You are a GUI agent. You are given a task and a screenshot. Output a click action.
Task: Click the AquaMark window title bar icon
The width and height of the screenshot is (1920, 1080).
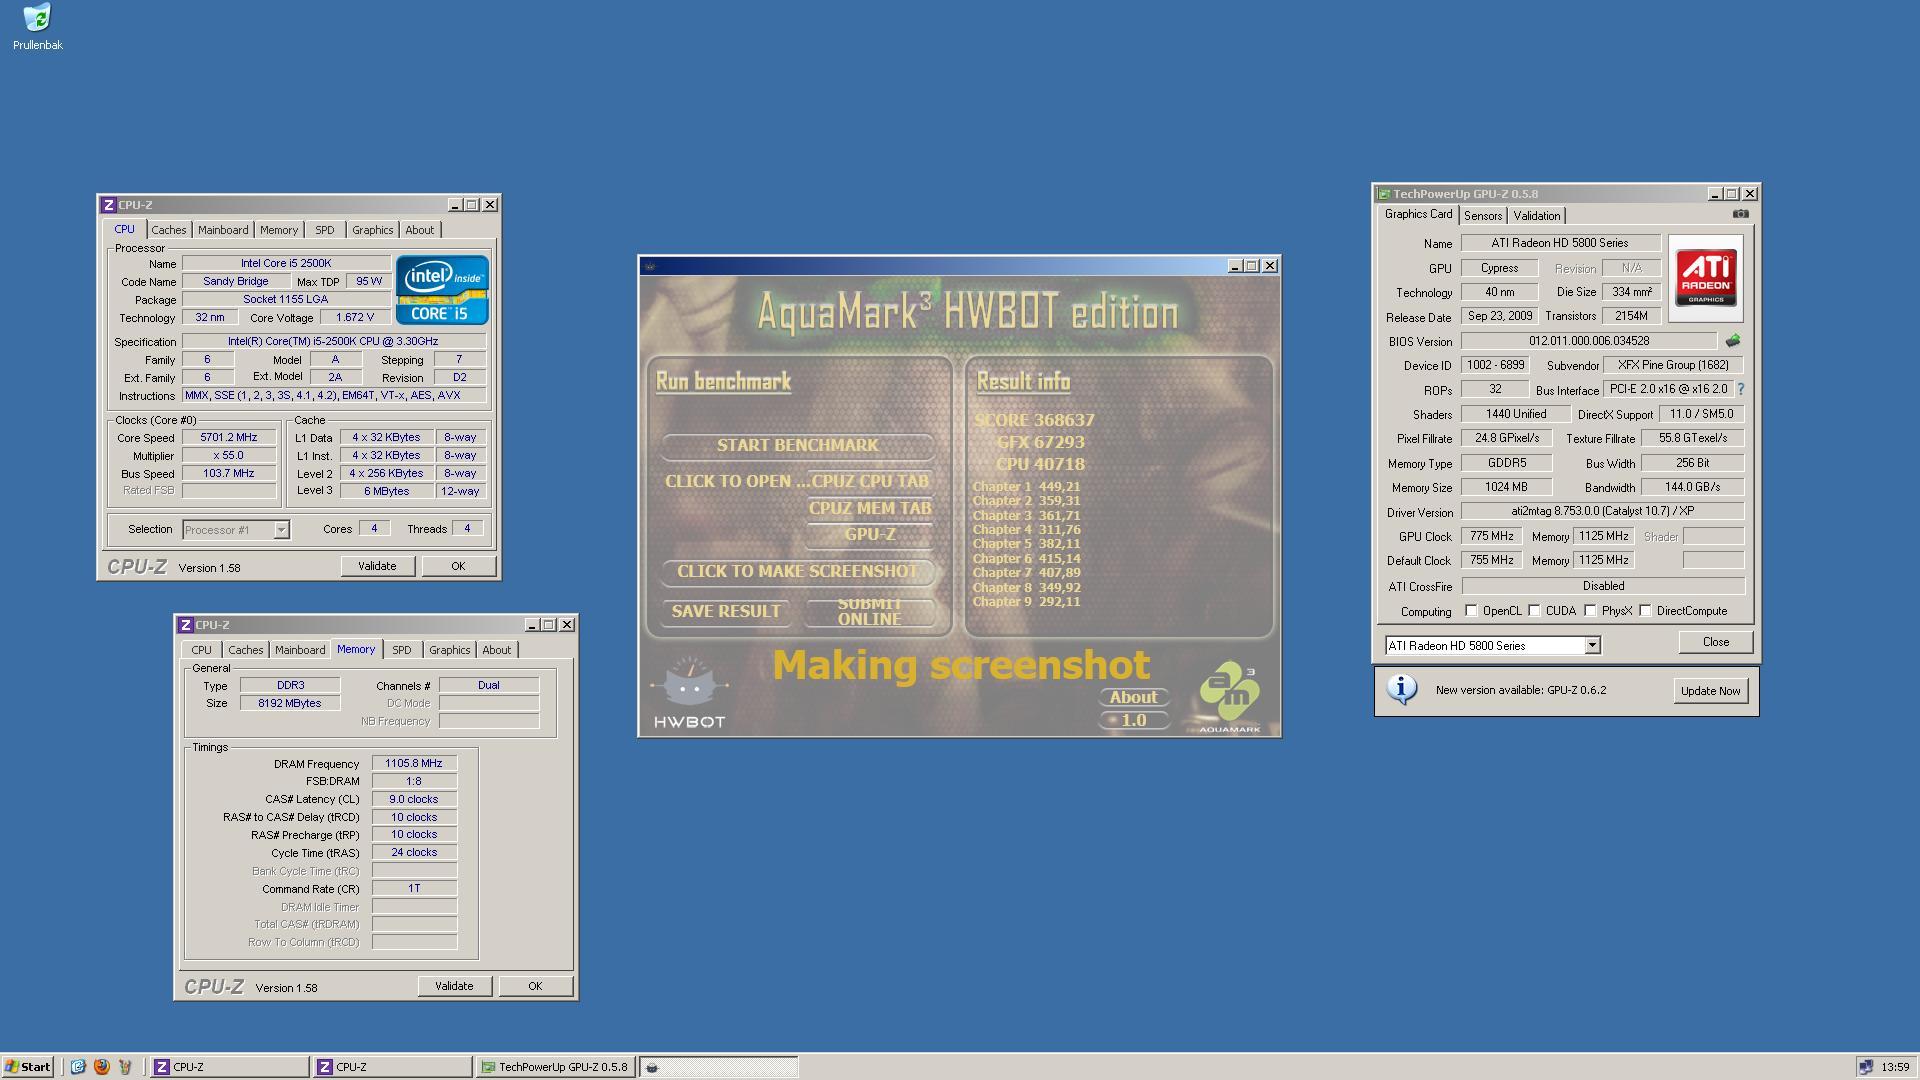650,266
